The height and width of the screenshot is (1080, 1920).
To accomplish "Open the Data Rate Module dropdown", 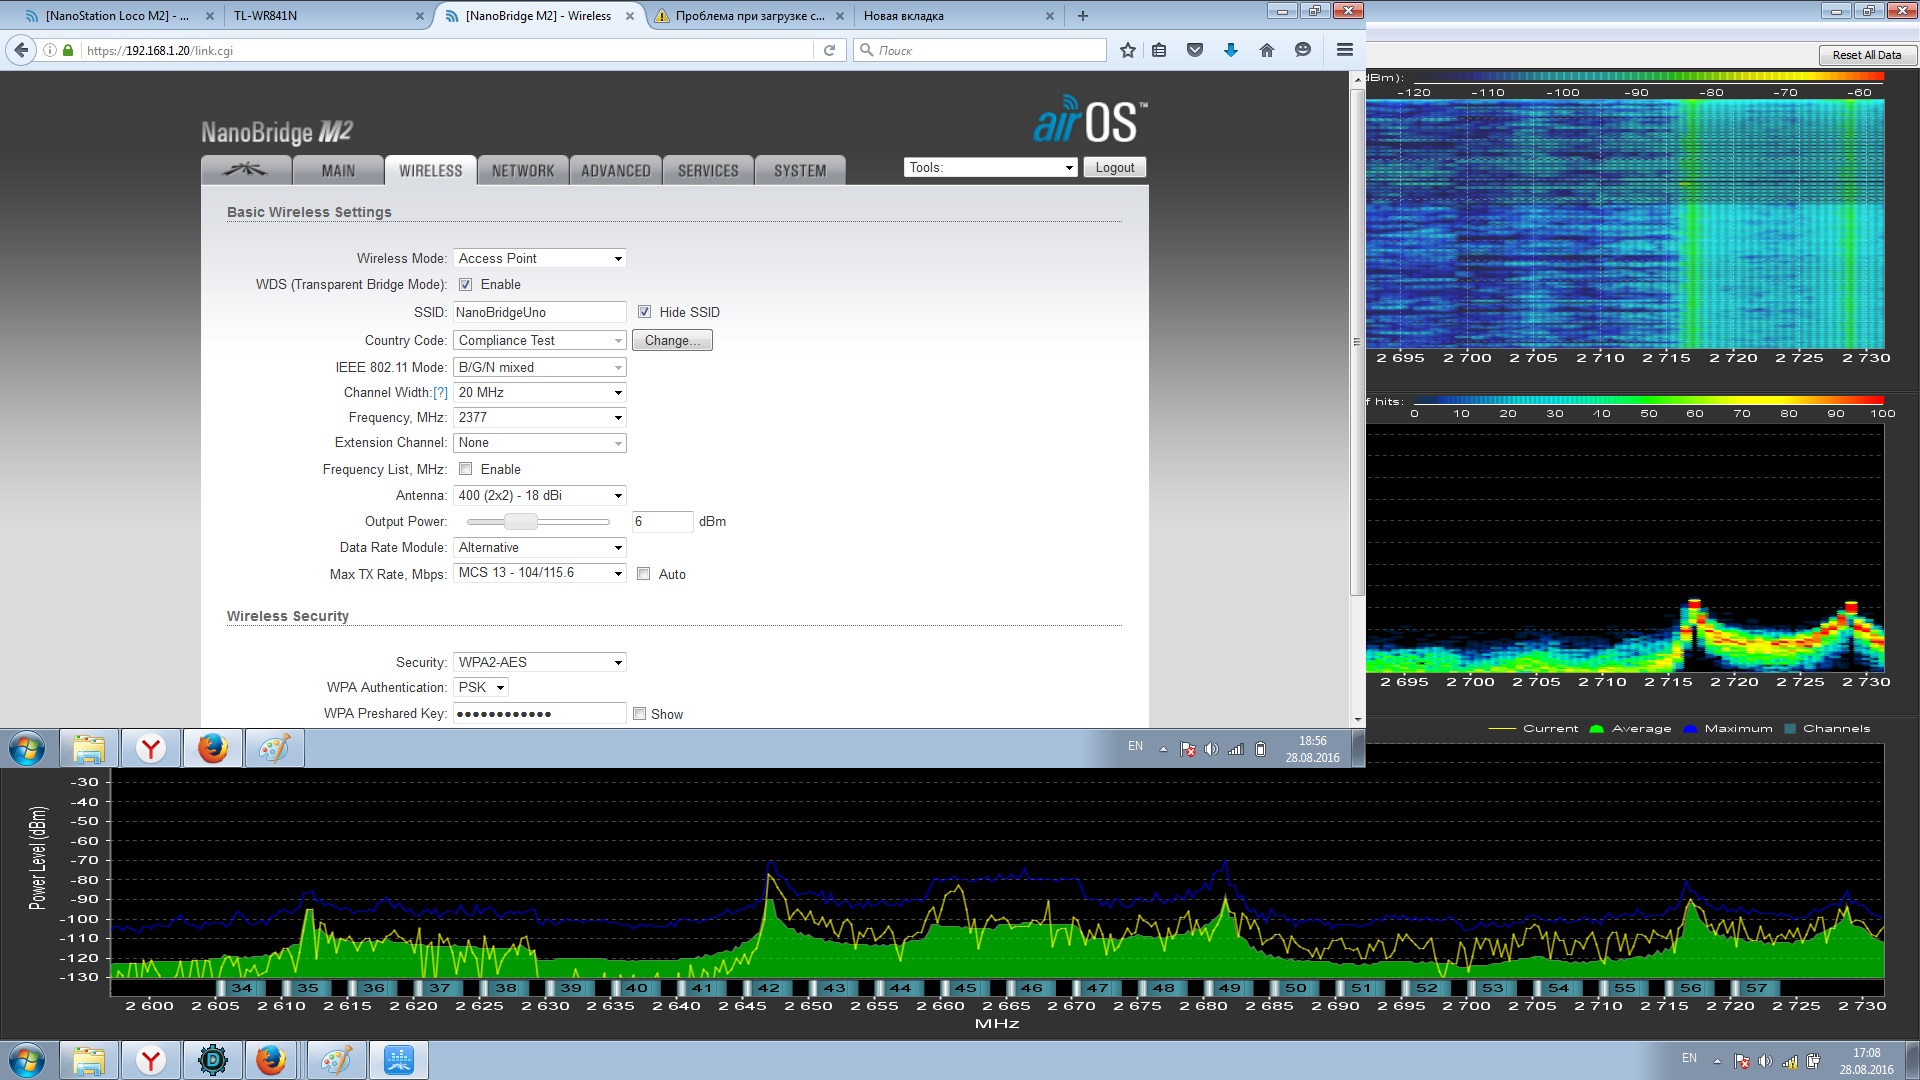I will pyautogui.click(x=540, y=547).
